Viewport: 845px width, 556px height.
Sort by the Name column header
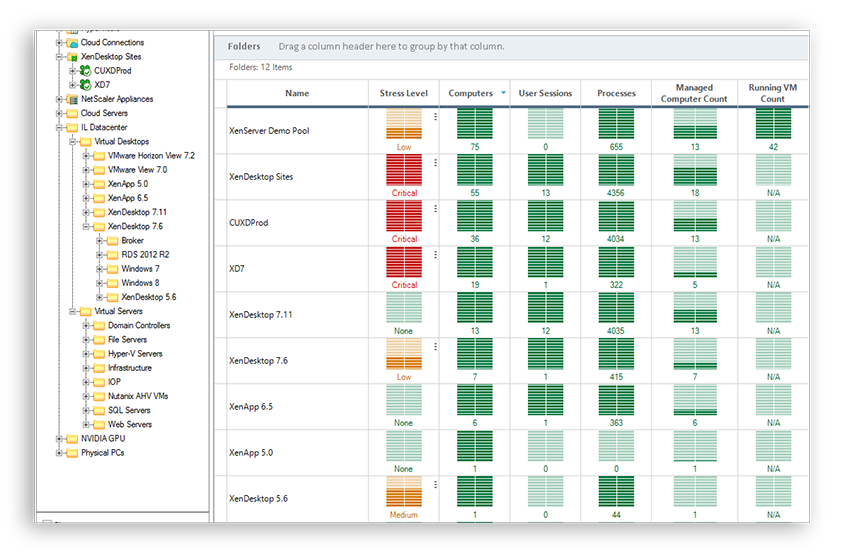point(297,93)
